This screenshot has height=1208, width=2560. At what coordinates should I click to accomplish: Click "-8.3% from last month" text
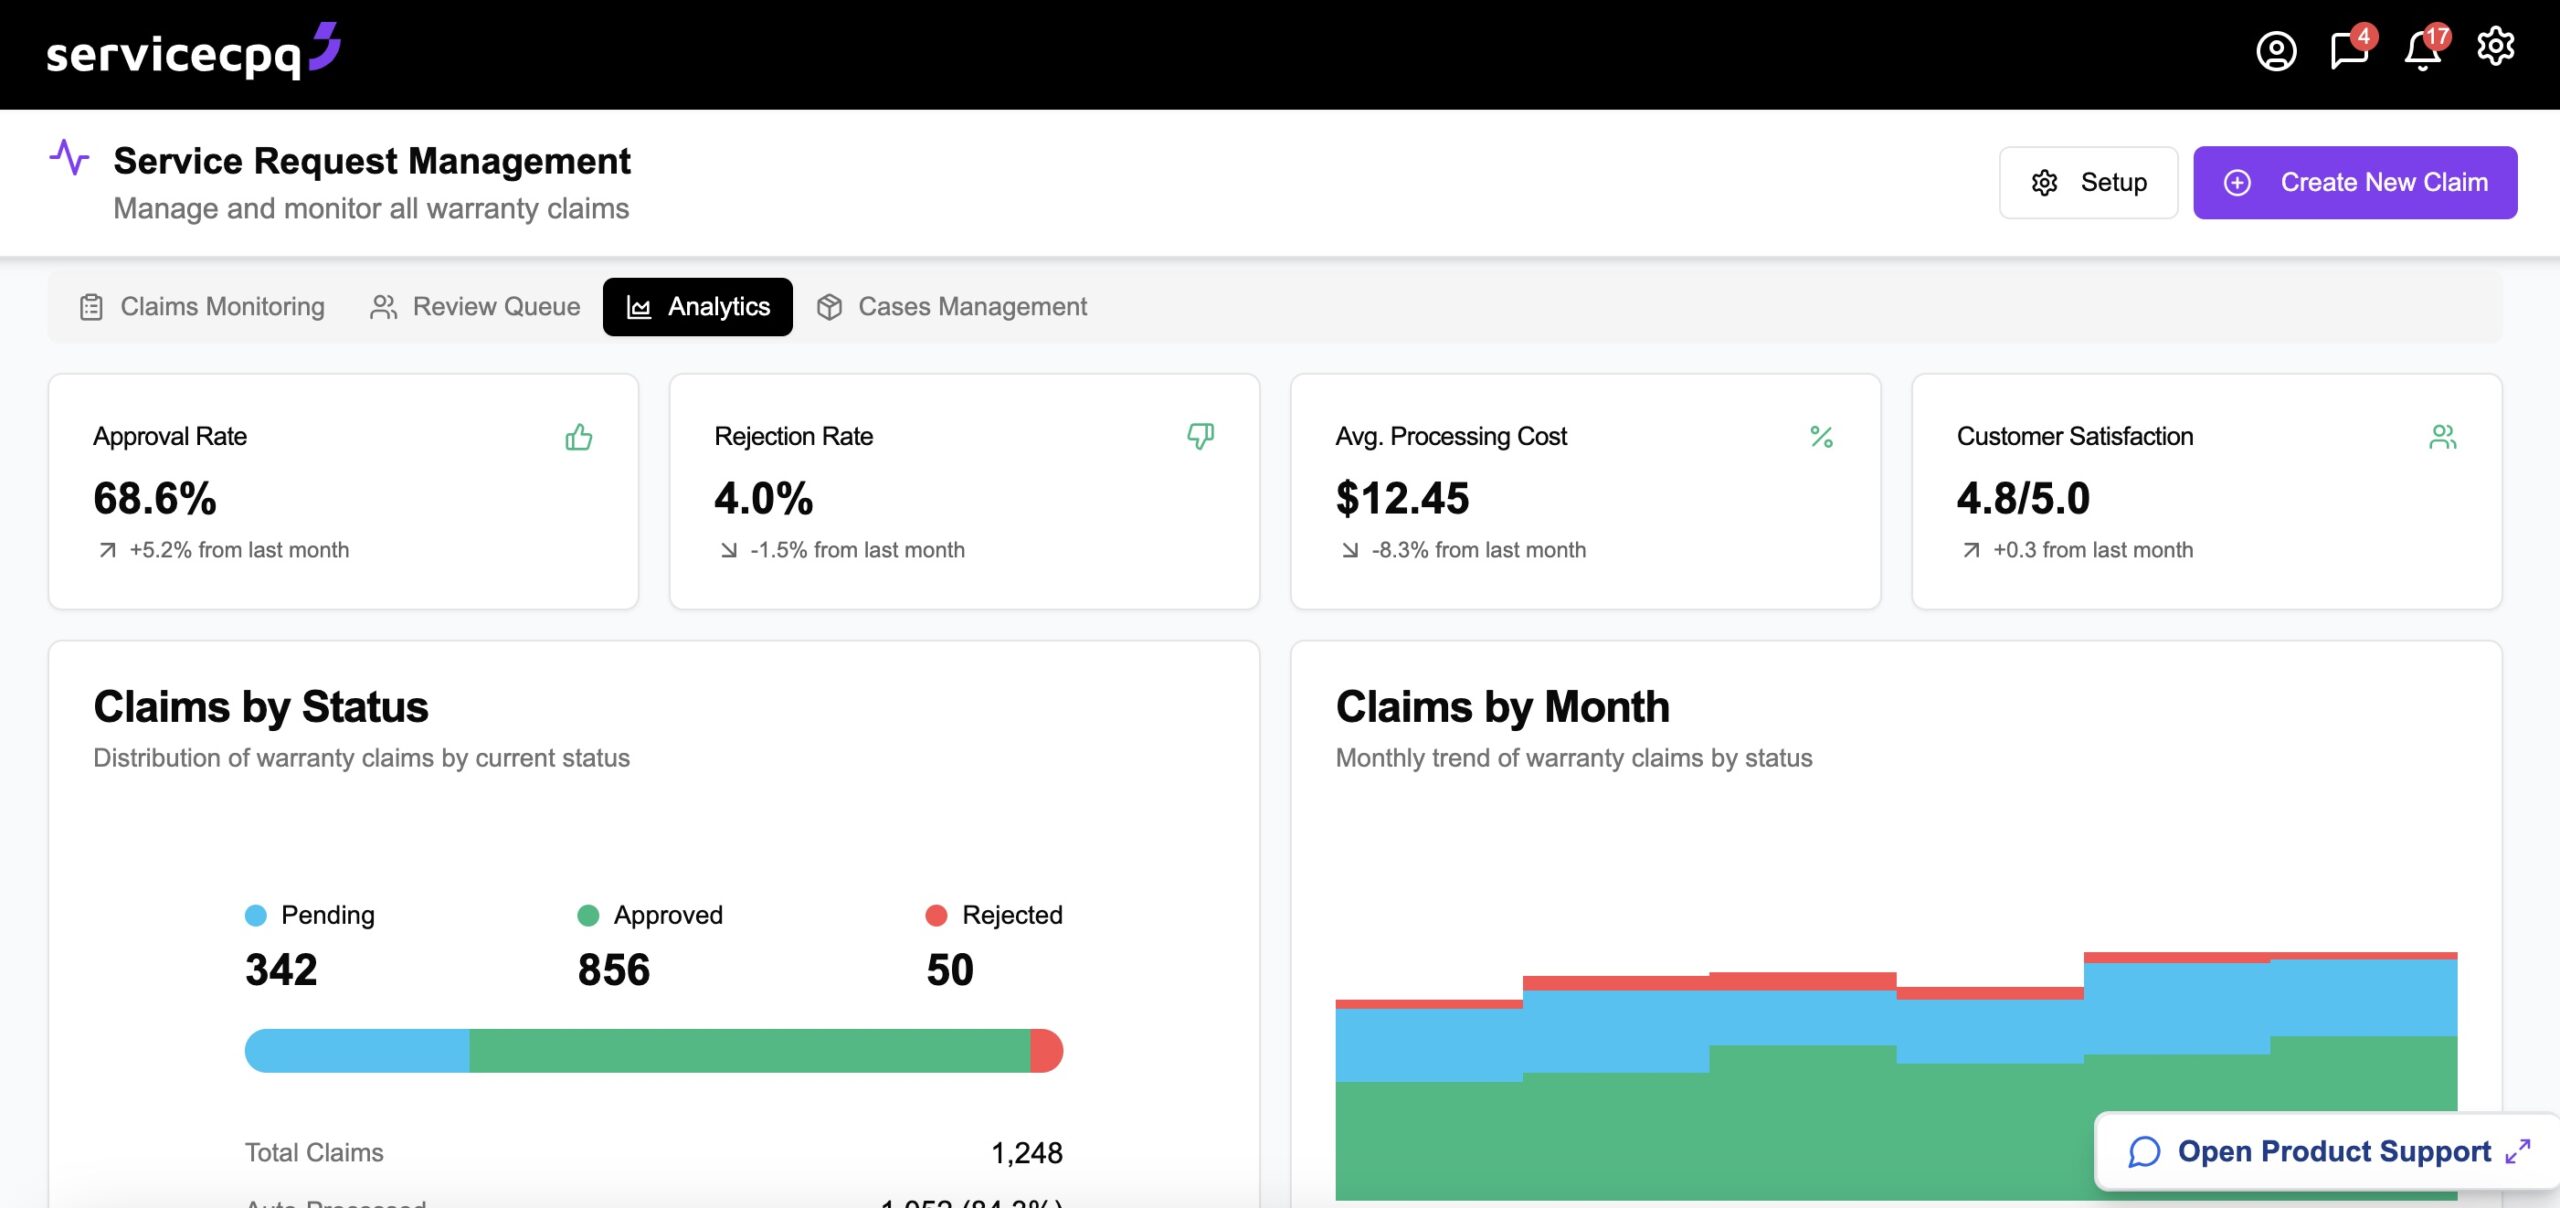pos(1478,550)
